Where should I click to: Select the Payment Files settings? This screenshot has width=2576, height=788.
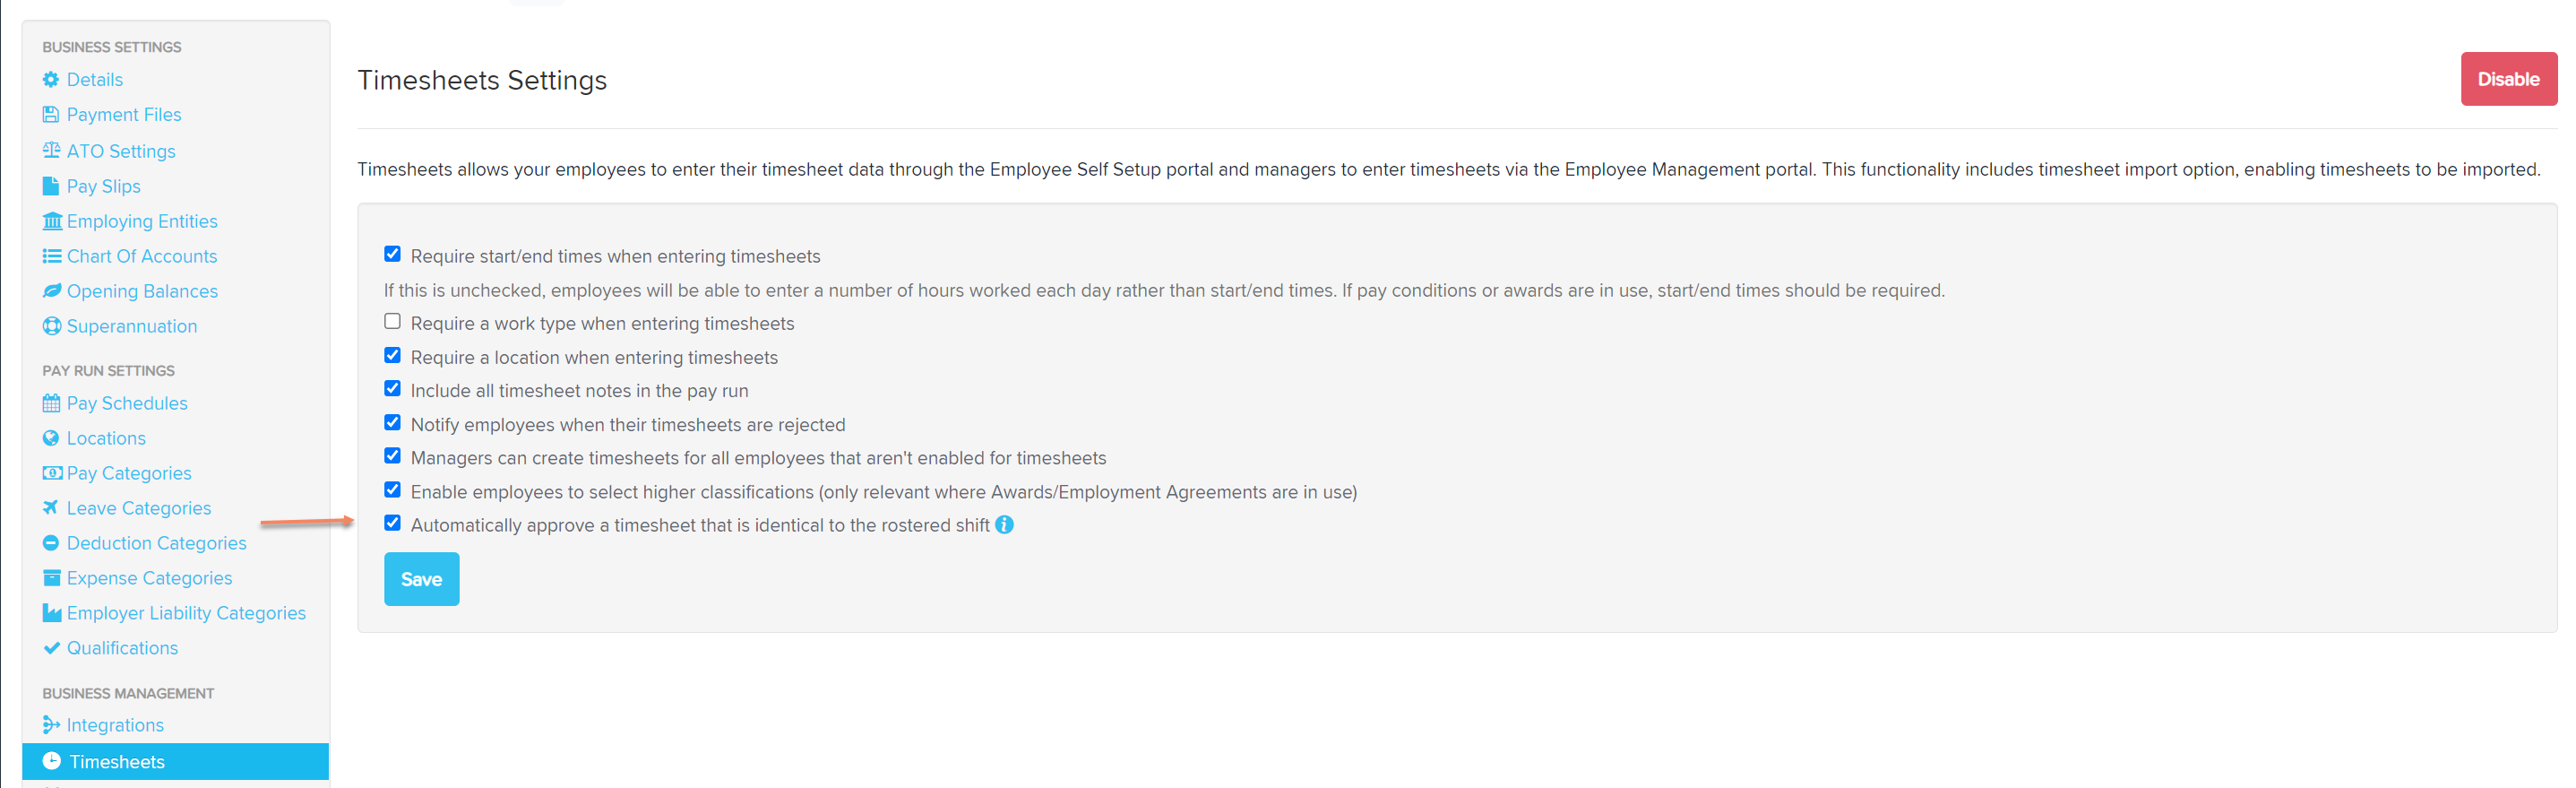coord(123,114)
